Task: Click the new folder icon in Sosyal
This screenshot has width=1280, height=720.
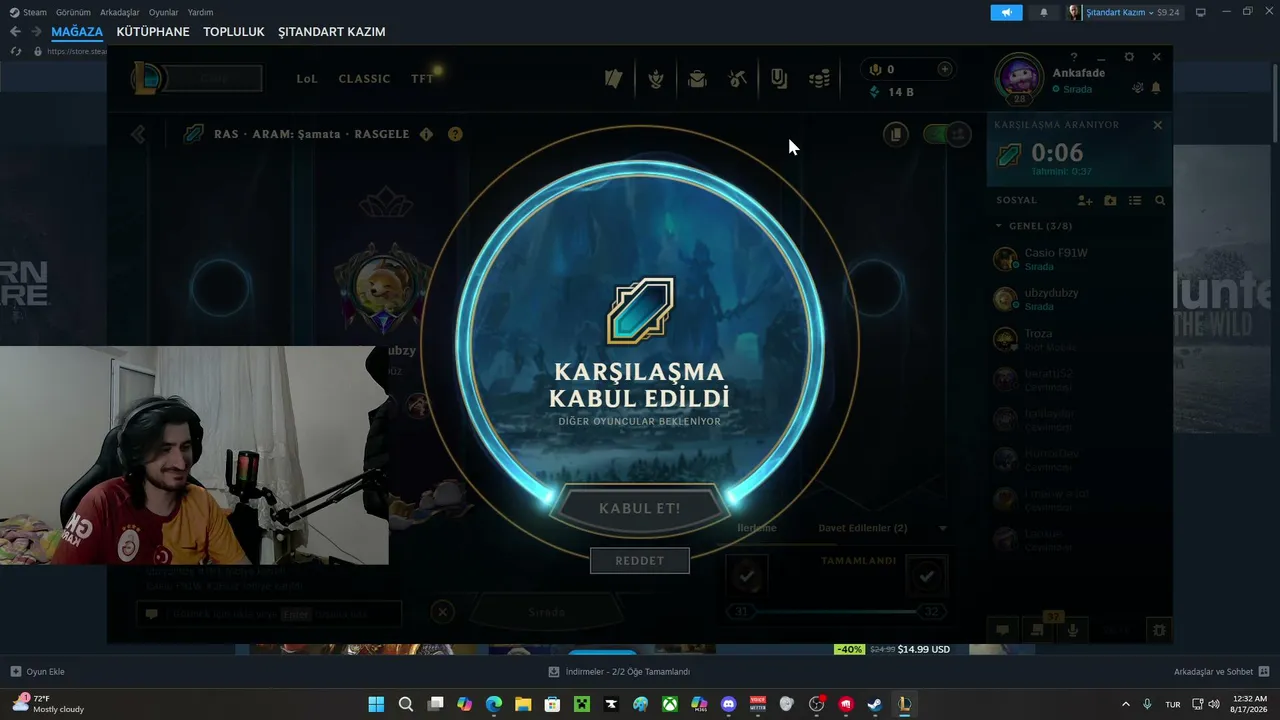Action: pyautogui.click(x=1110, y=201)
